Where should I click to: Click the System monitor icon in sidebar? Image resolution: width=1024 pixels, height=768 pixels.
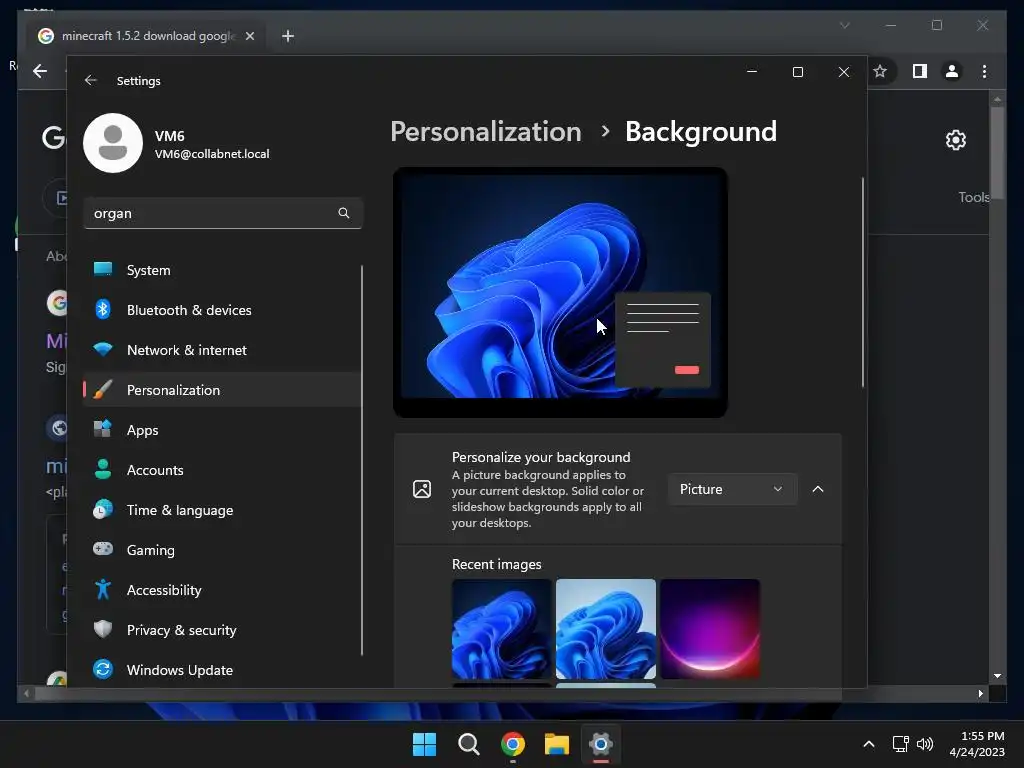click(x=103, y=269)
